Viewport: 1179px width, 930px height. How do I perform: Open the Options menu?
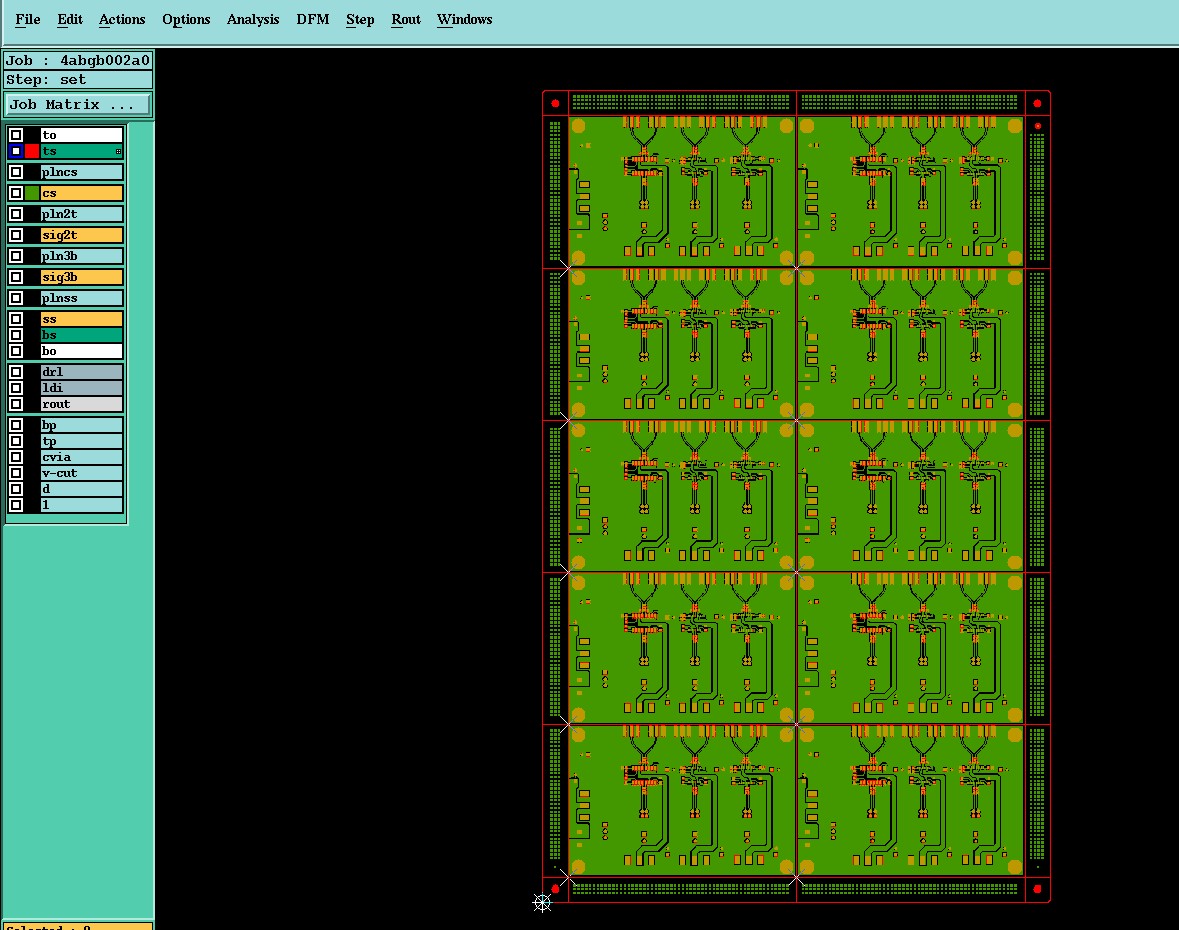pos(186,20)
